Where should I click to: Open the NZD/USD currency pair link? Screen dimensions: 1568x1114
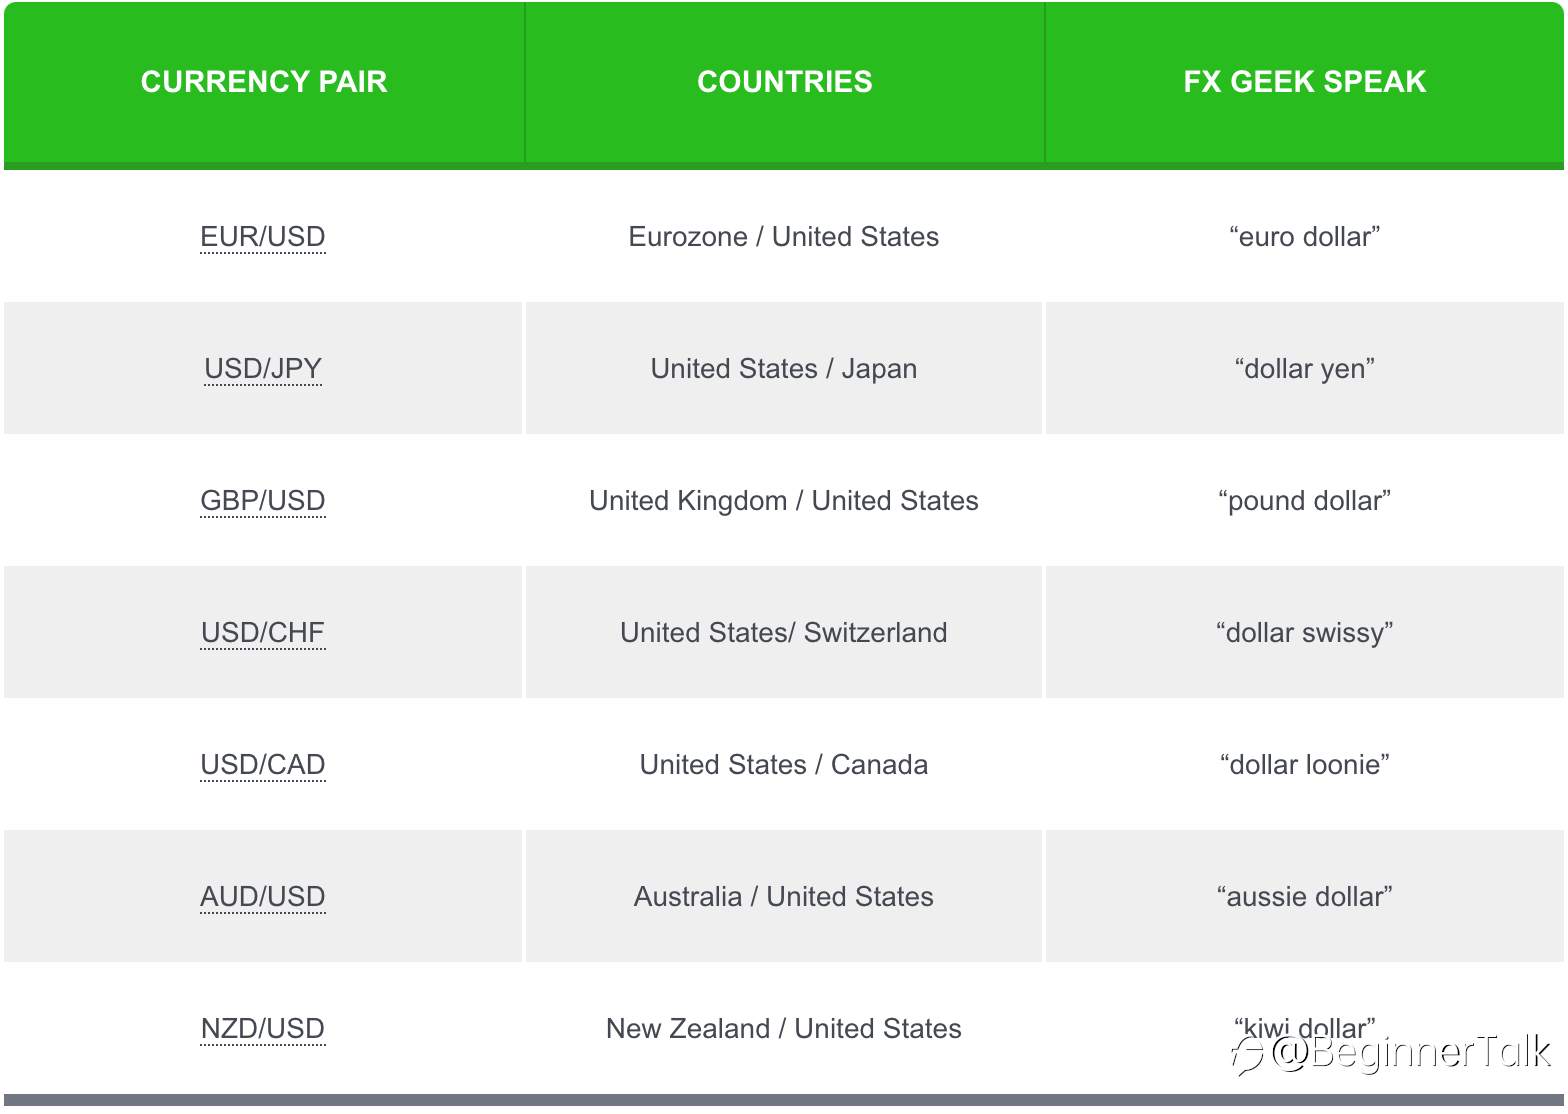263,1029
